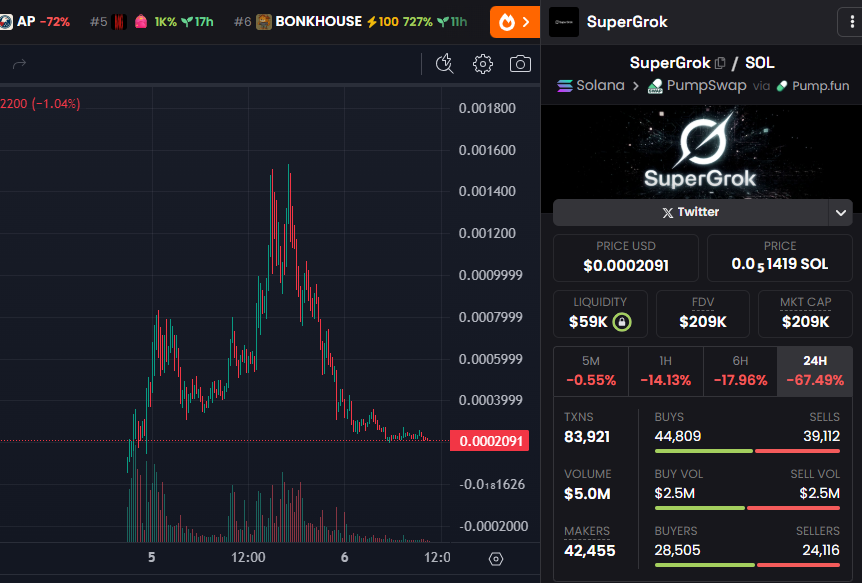
Task: Open the three-dot menu beside SuperGrok
Action: 852,22
